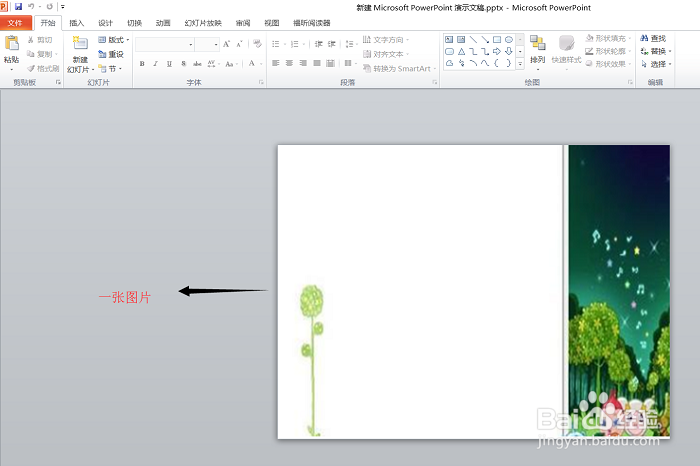Click the 剪切 (Cut) button

(40, 40)
